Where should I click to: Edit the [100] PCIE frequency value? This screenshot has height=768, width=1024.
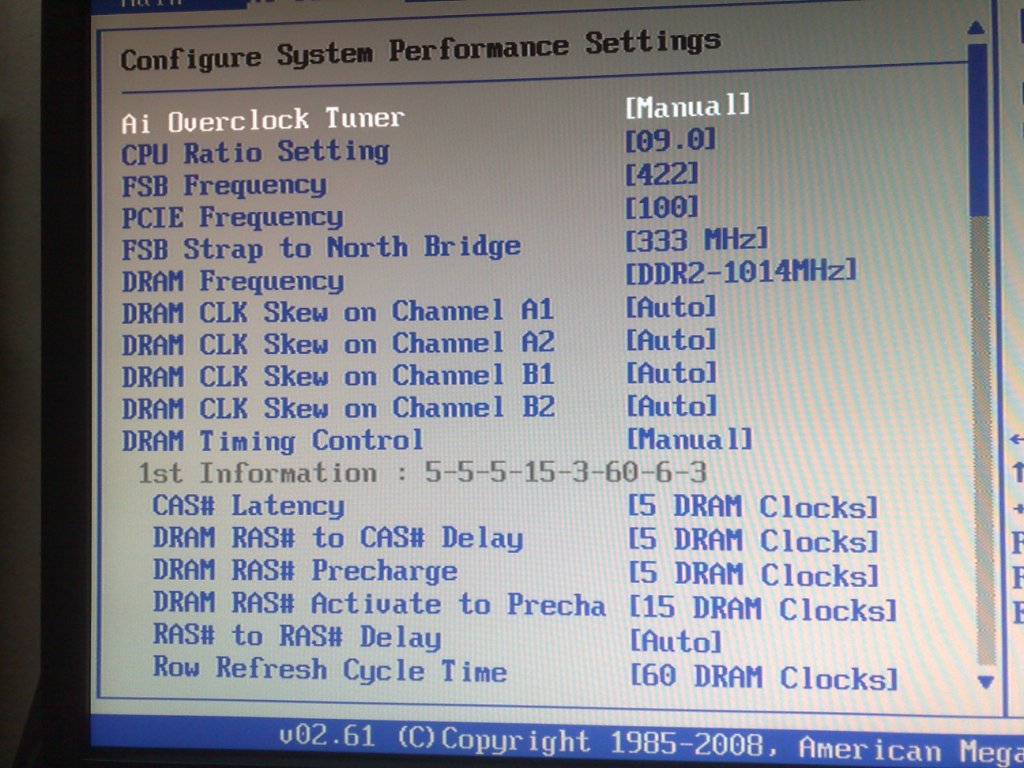(x=662, y=207)
